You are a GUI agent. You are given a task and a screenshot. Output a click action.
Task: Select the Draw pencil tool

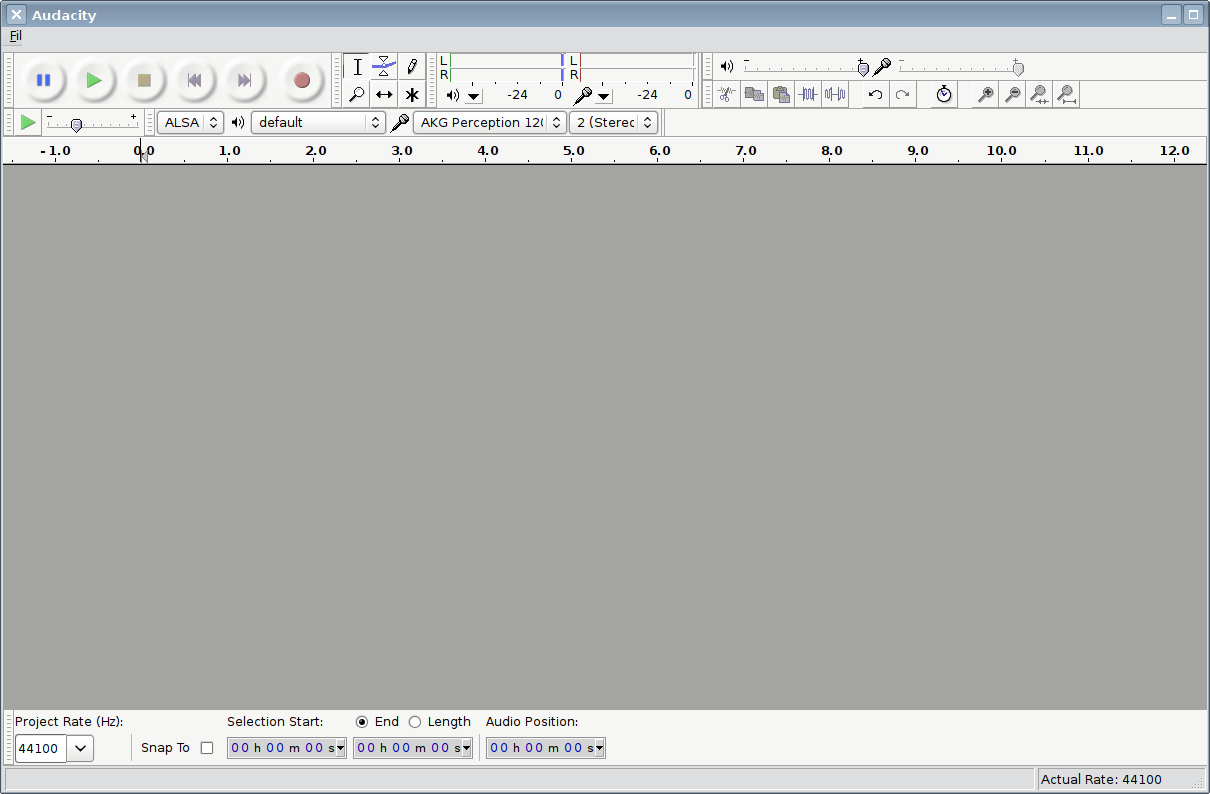tap(411, 67)
